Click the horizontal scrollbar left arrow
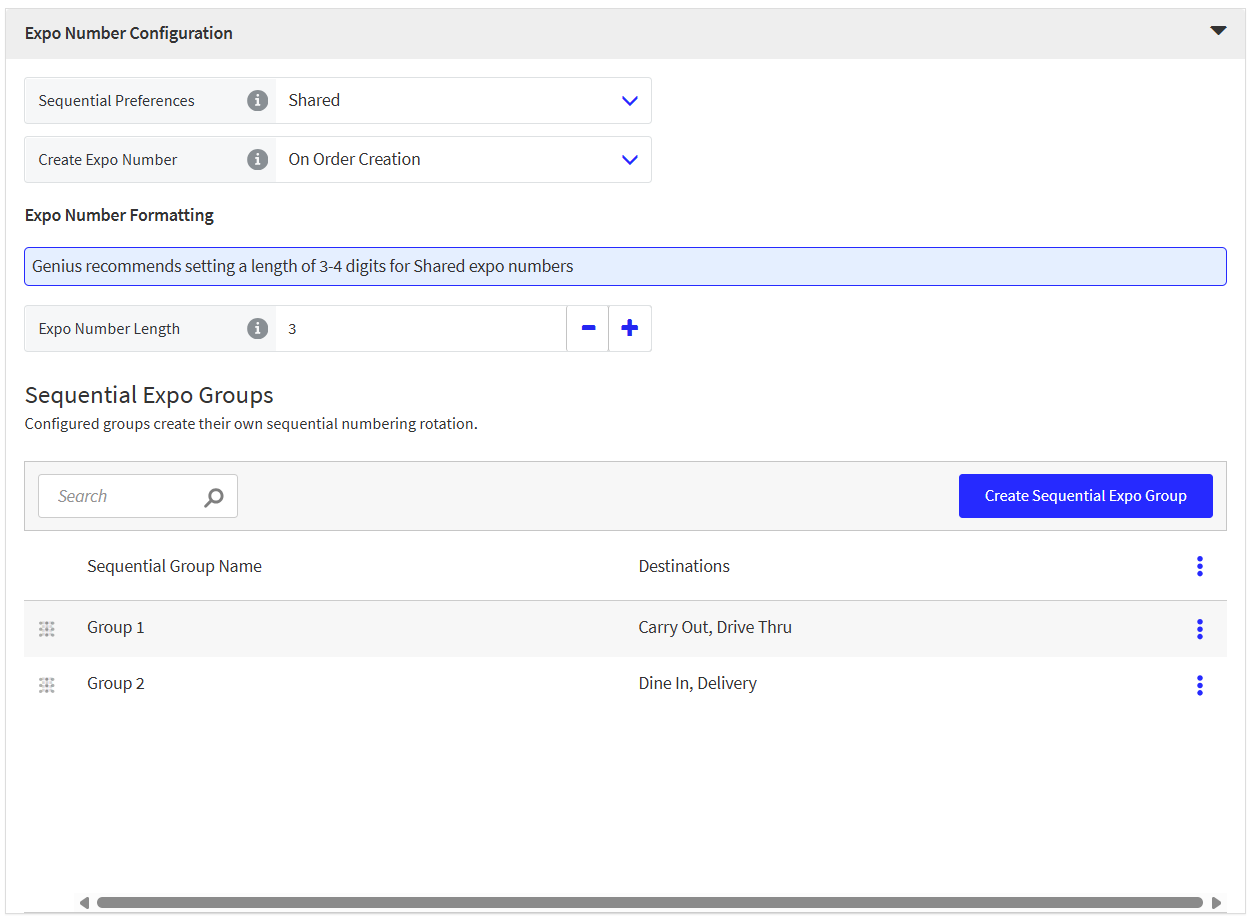Screen dimensions: 1248x916 click(84, 903)
